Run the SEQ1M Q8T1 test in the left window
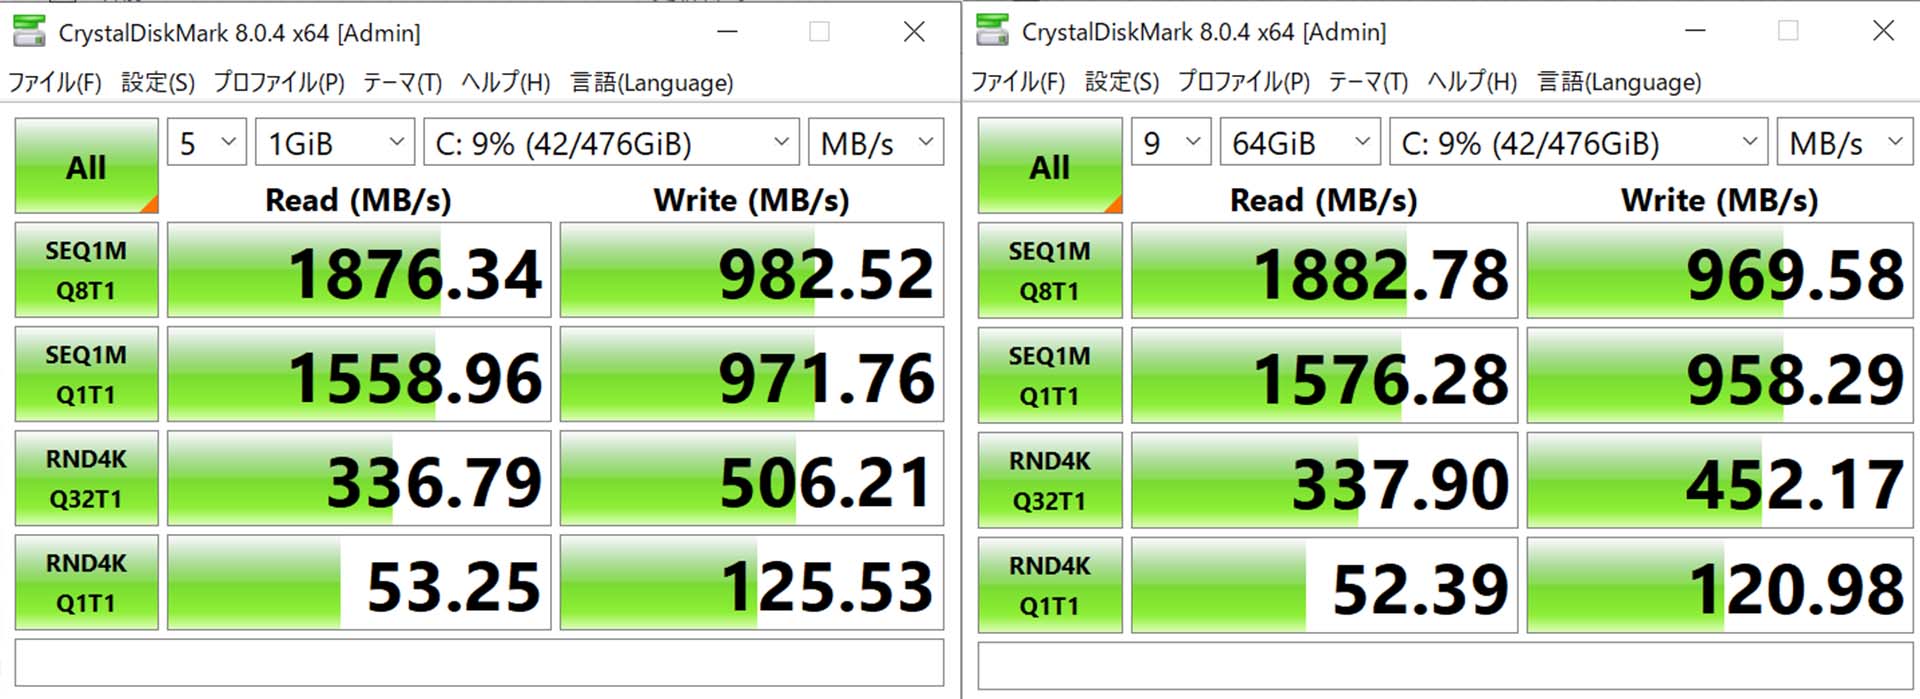 point(86,270)
